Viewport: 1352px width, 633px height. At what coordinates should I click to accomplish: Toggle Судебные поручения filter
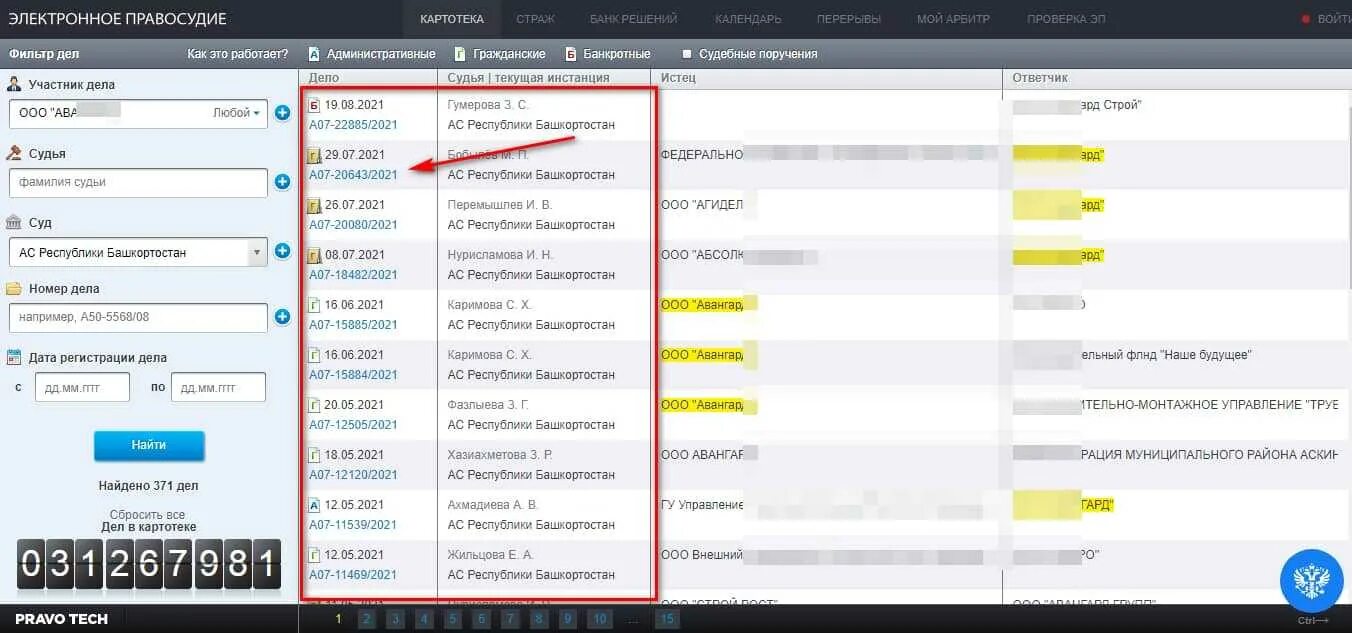pos(749,54)
